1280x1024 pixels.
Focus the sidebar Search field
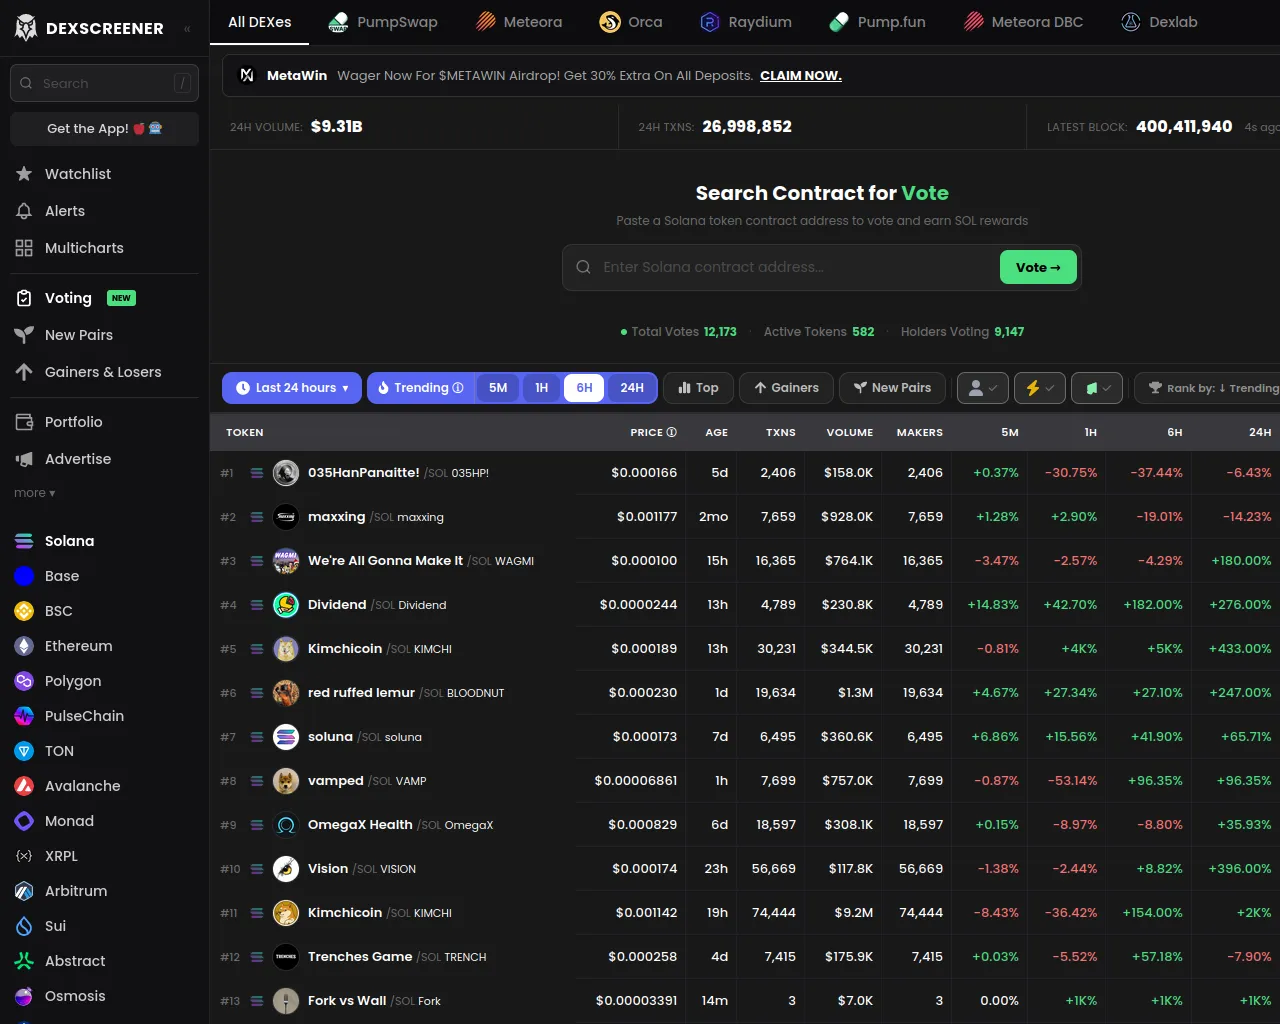[x=104, y=83]
